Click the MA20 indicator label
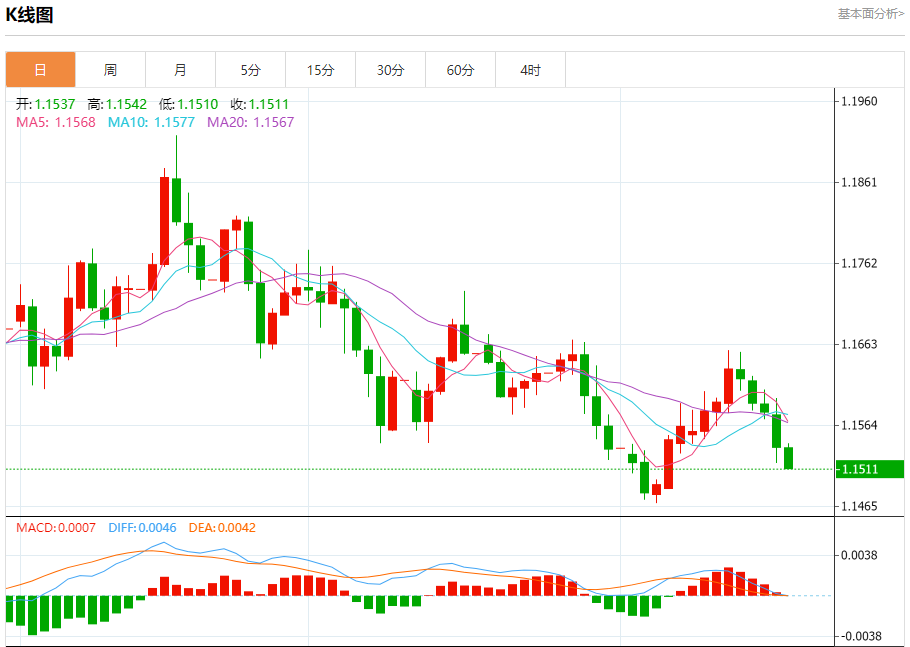Viewport: 910px width, 647px height. click(251, 122)
